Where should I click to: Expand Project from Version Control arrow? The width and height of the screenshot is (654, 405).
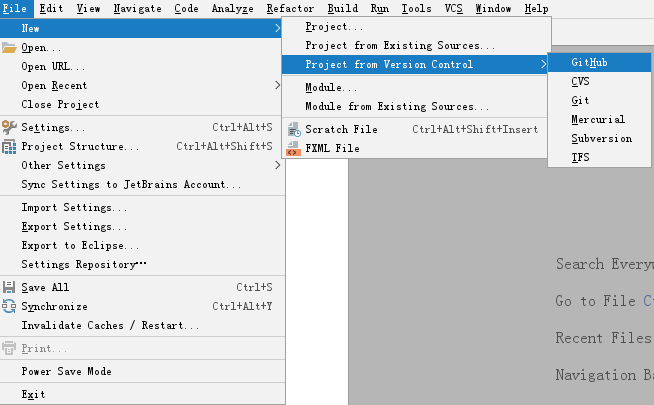click(543, 65)
